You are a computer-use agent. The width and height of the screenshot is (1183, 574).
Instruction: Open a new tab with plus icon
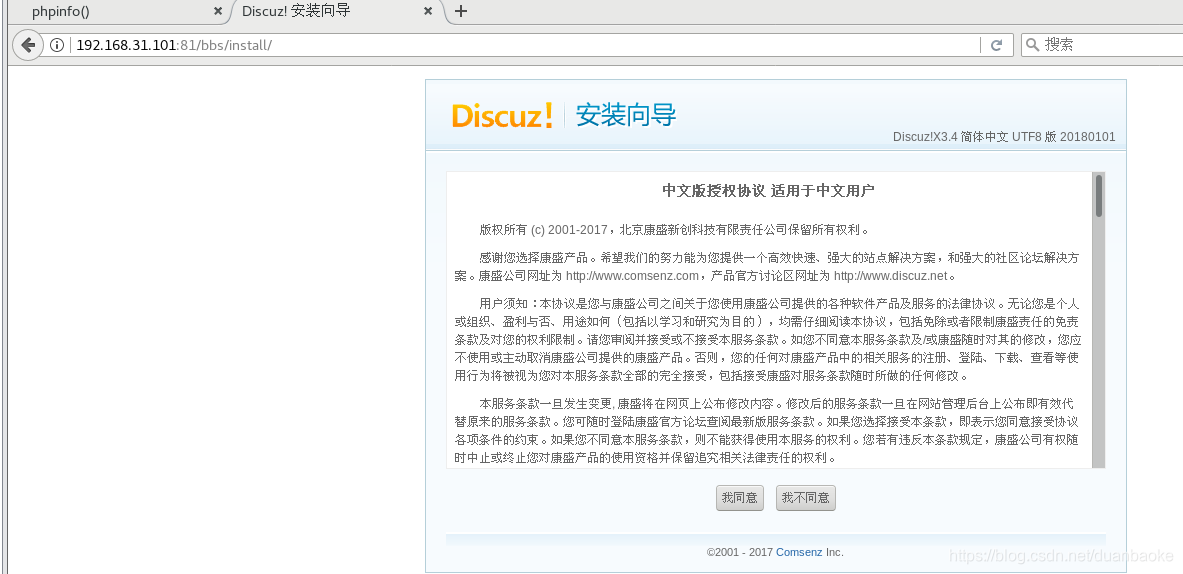click(x=461, y=11)
